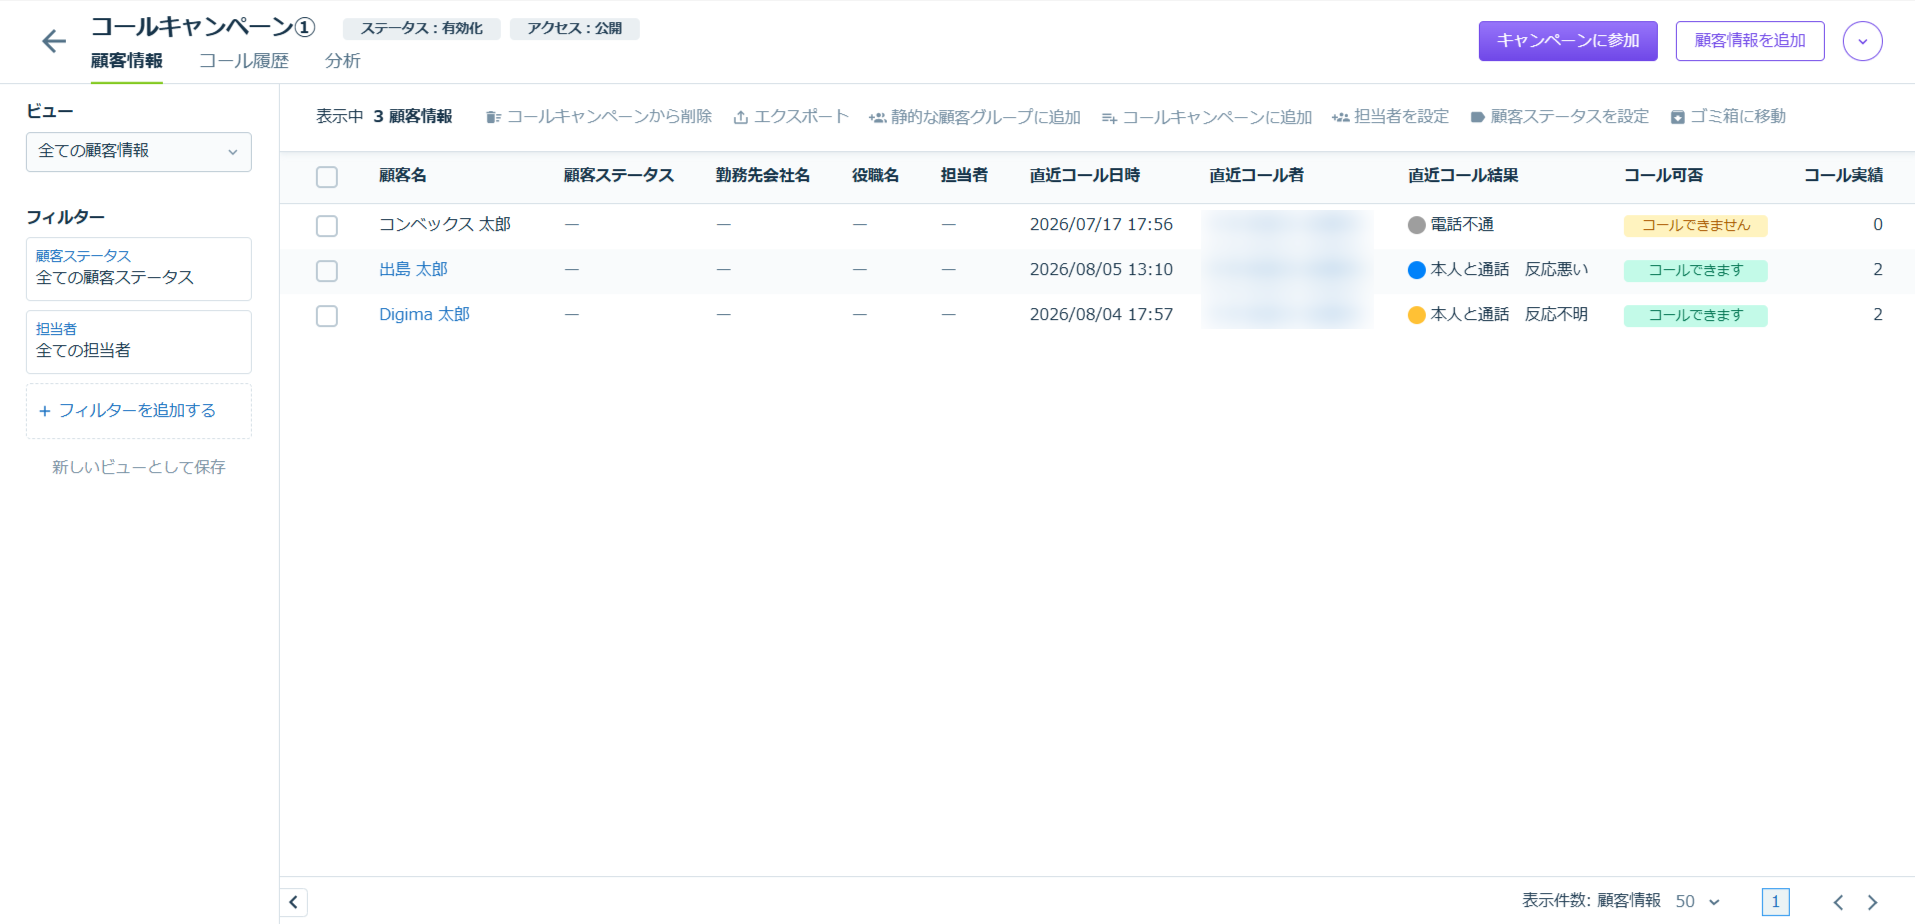Click the 直近コール者 column header
Screen dimensions: 1915x924
[1256, 176]
